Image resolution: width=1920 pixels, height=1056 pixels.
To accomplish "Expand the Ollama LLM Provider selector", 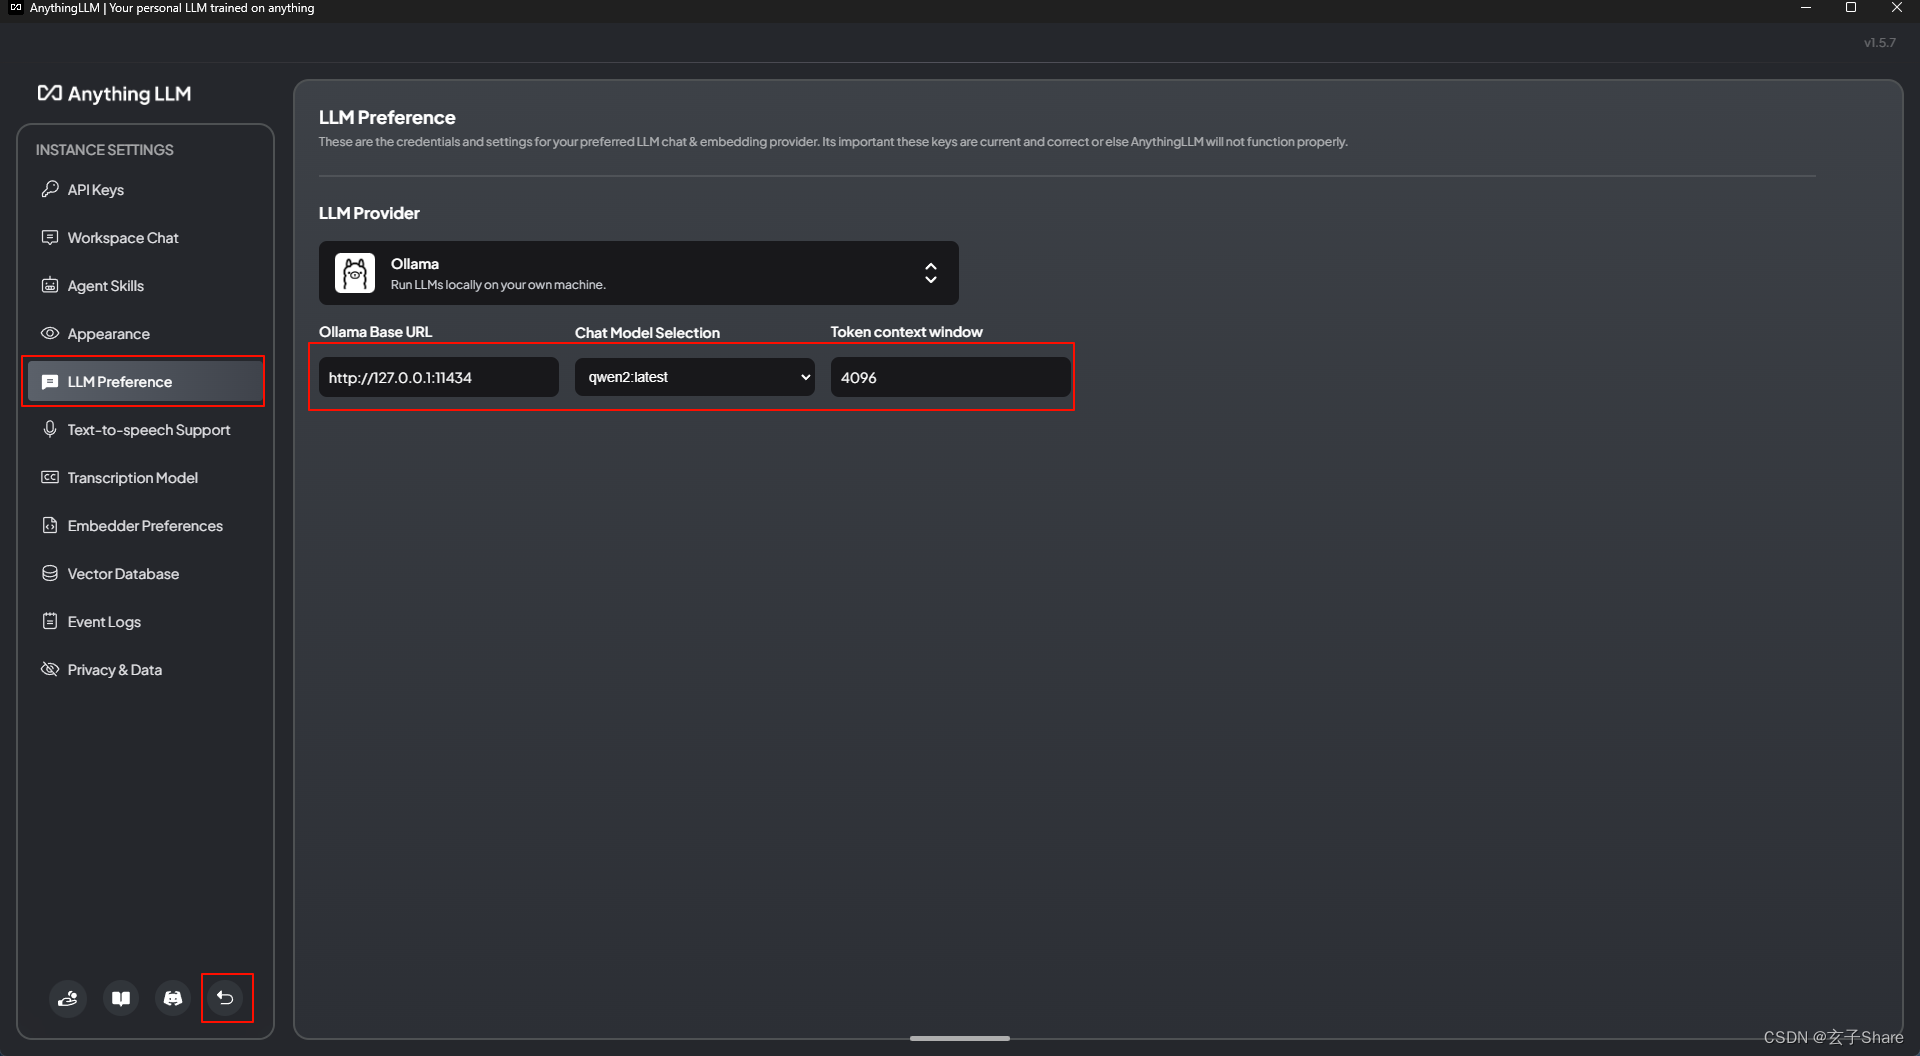I will 638,273.
